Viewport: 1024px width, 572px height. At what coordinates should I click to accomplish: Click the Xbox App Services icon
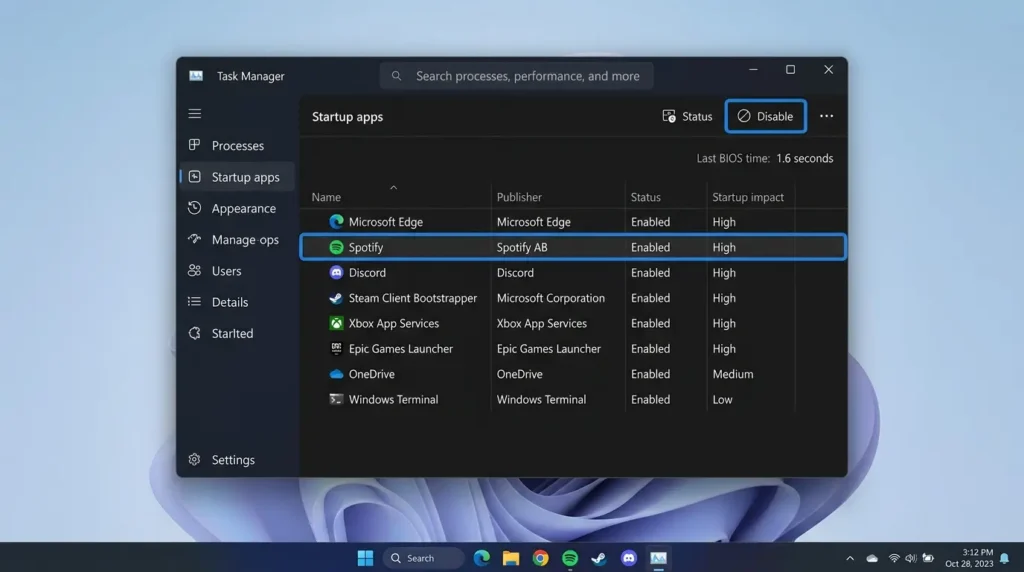point(336,323)
